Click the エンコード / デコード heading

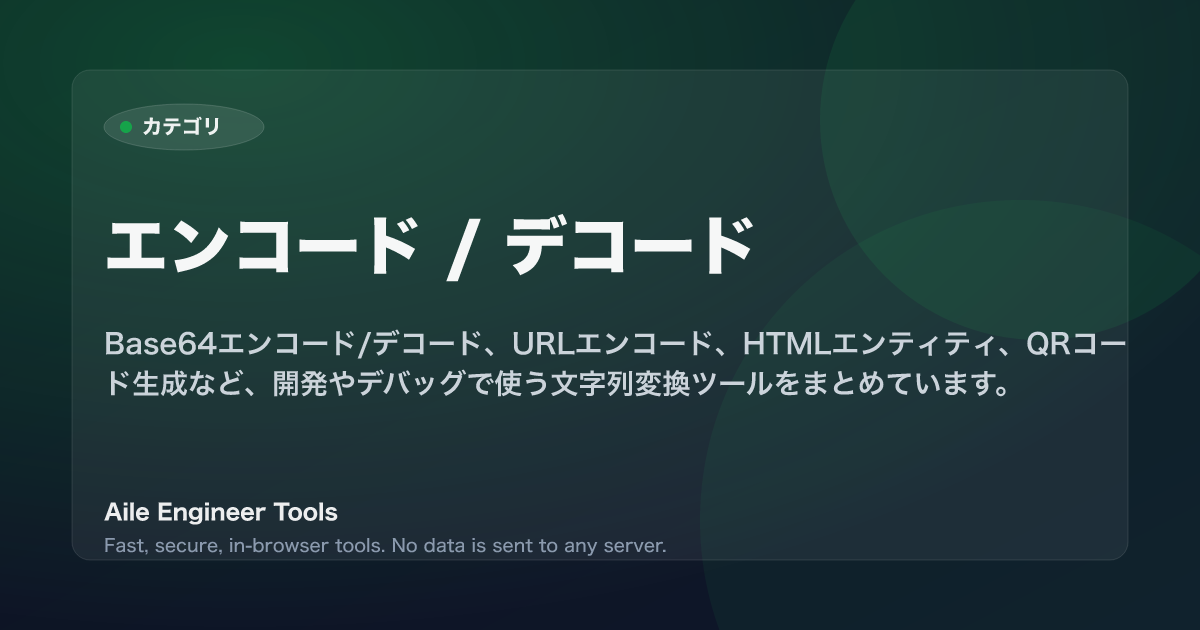(429, 245)
